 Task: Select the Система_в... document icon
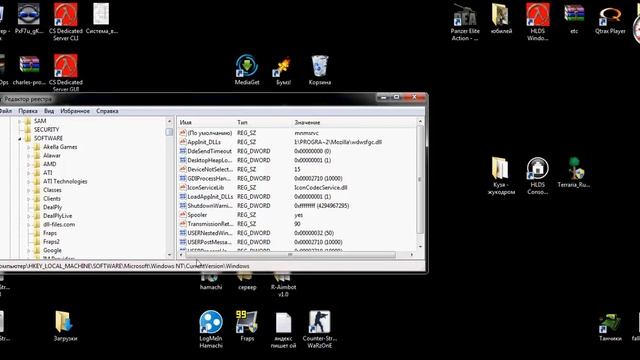click(x=102, y=18)
